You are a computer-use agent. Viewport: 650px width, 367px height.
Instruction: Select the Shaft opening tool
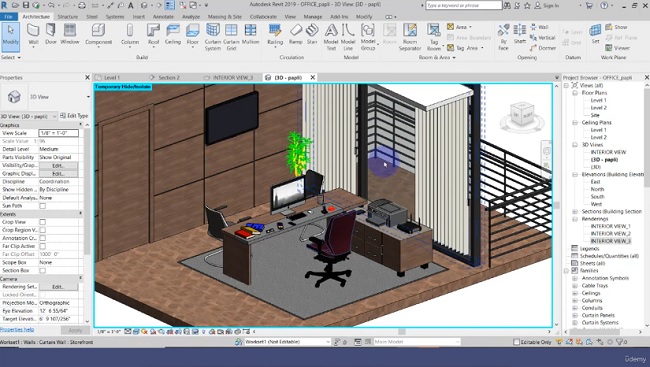tap(519, 34)
